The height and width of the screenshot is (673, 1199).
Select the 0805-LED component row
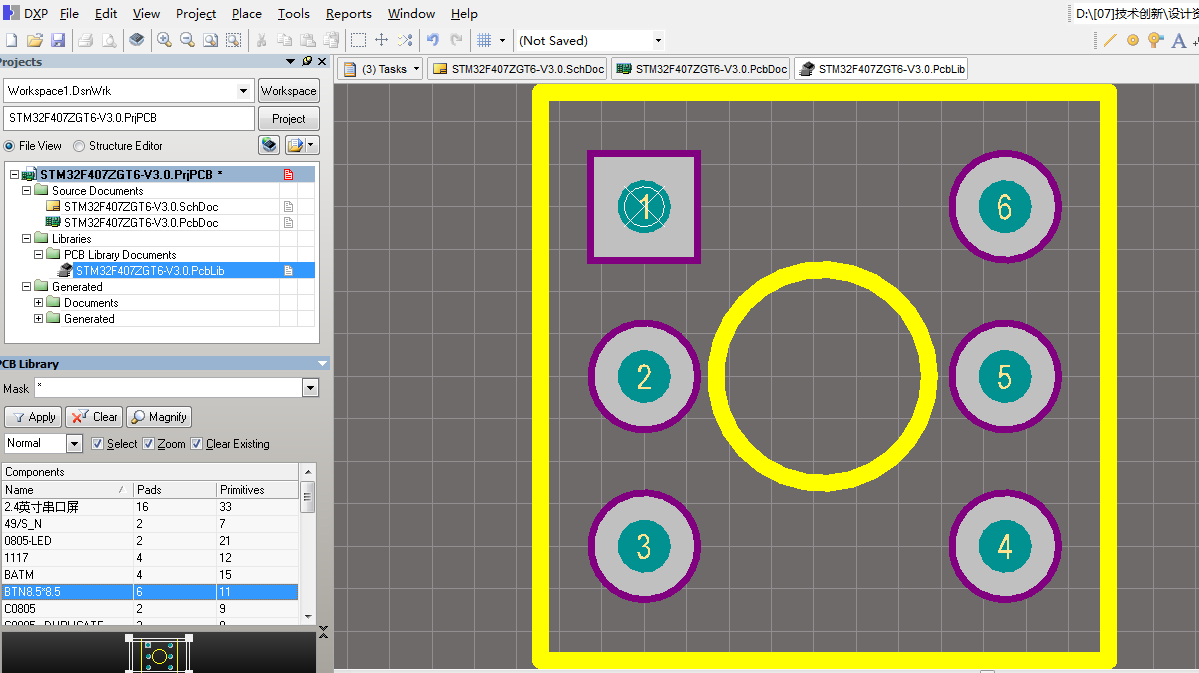[150, 541]
